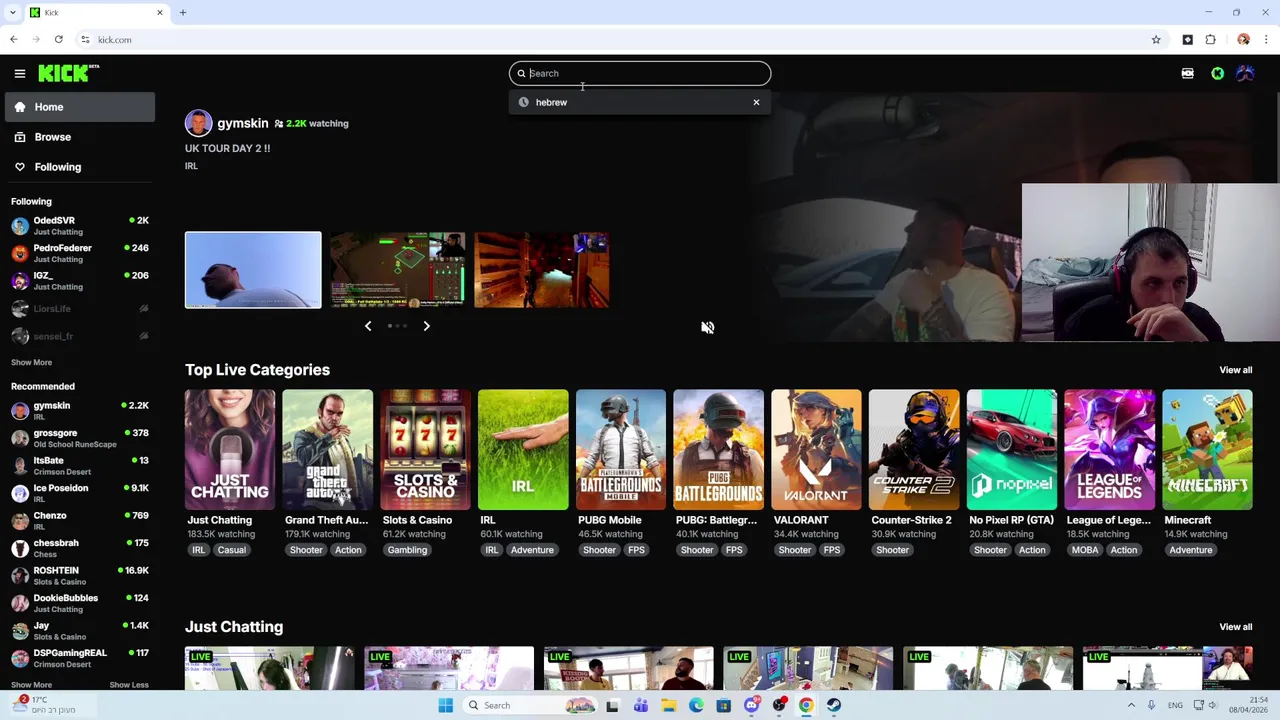Open the green Kick coins icon
Viewport: 1280px width, 720px height.
[1217, 73]
